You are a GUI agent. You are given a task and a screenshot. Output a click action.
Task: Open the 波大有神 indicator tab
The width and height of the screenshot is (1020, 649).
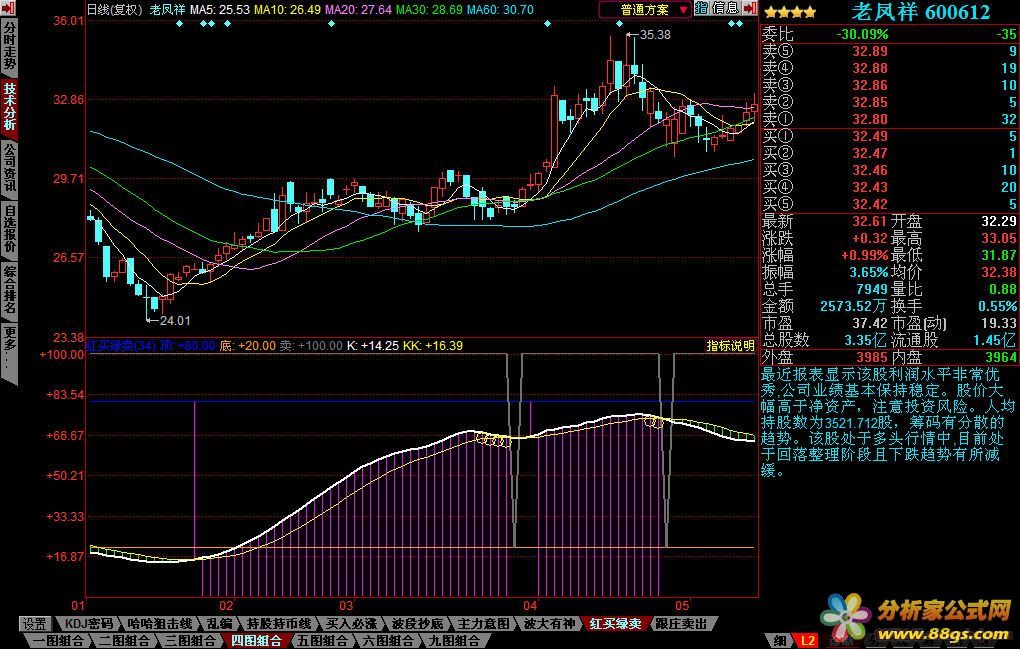tap(550, 624)
